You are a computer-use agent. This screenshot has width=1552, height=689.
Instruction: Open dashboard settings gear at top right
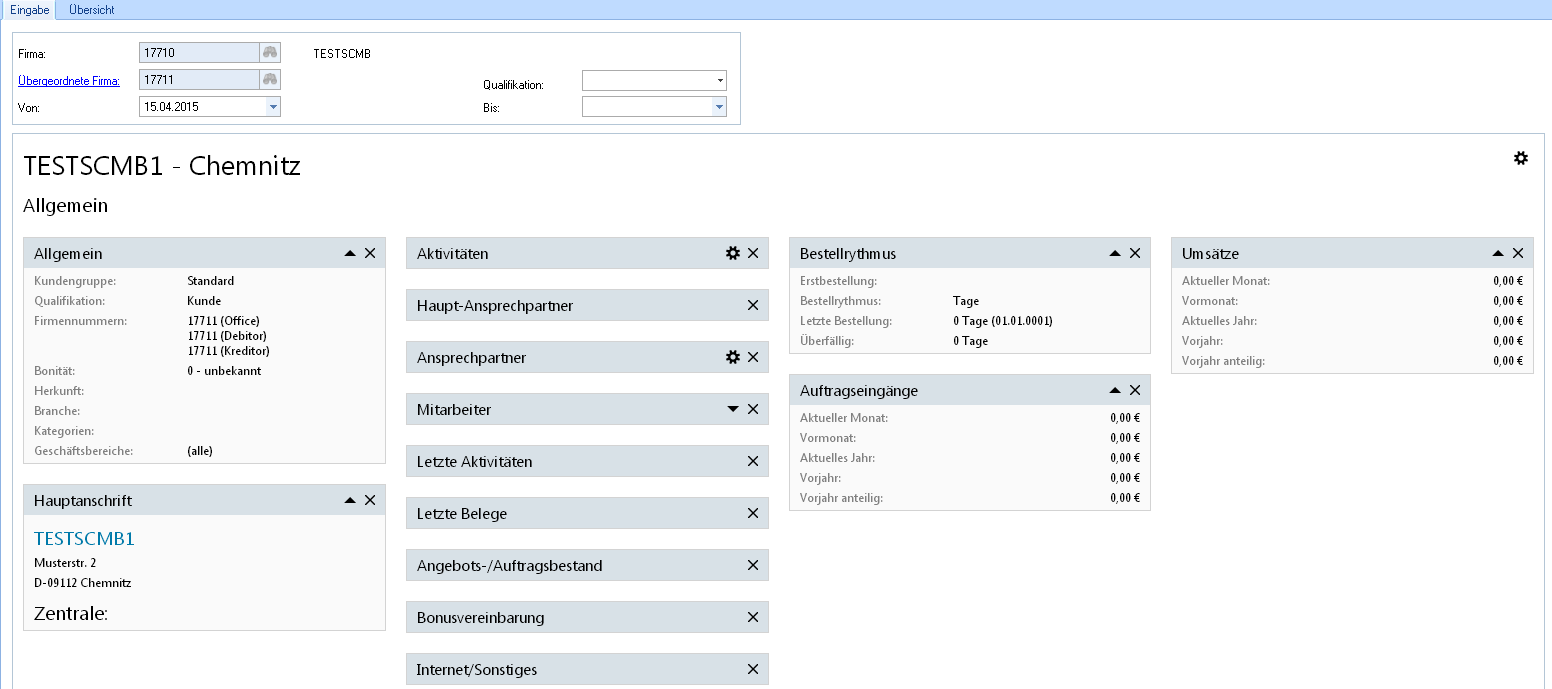[1520, 158]
